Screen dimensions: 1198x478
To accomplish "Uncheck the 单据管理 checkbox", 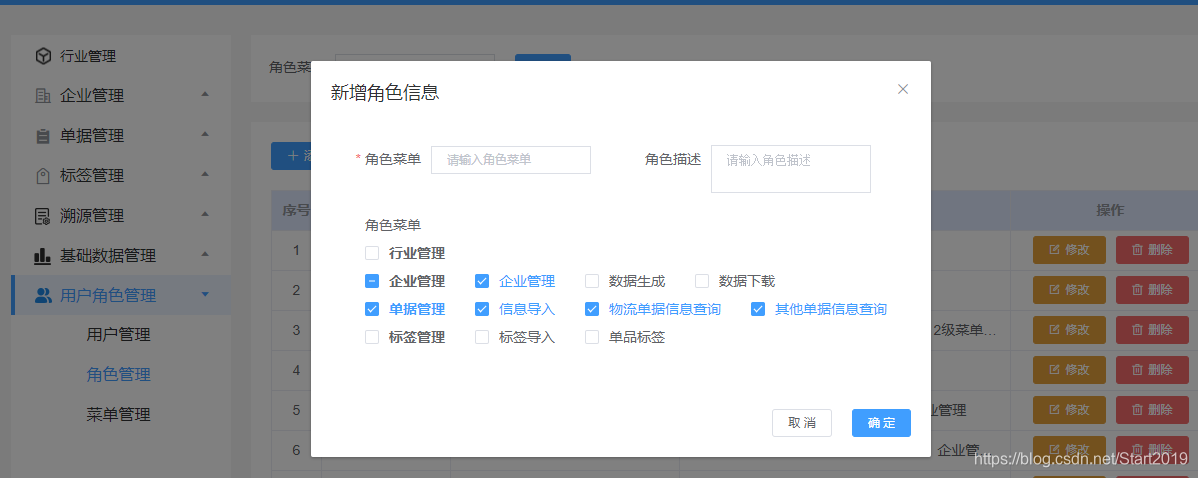I will pos(372,309).
